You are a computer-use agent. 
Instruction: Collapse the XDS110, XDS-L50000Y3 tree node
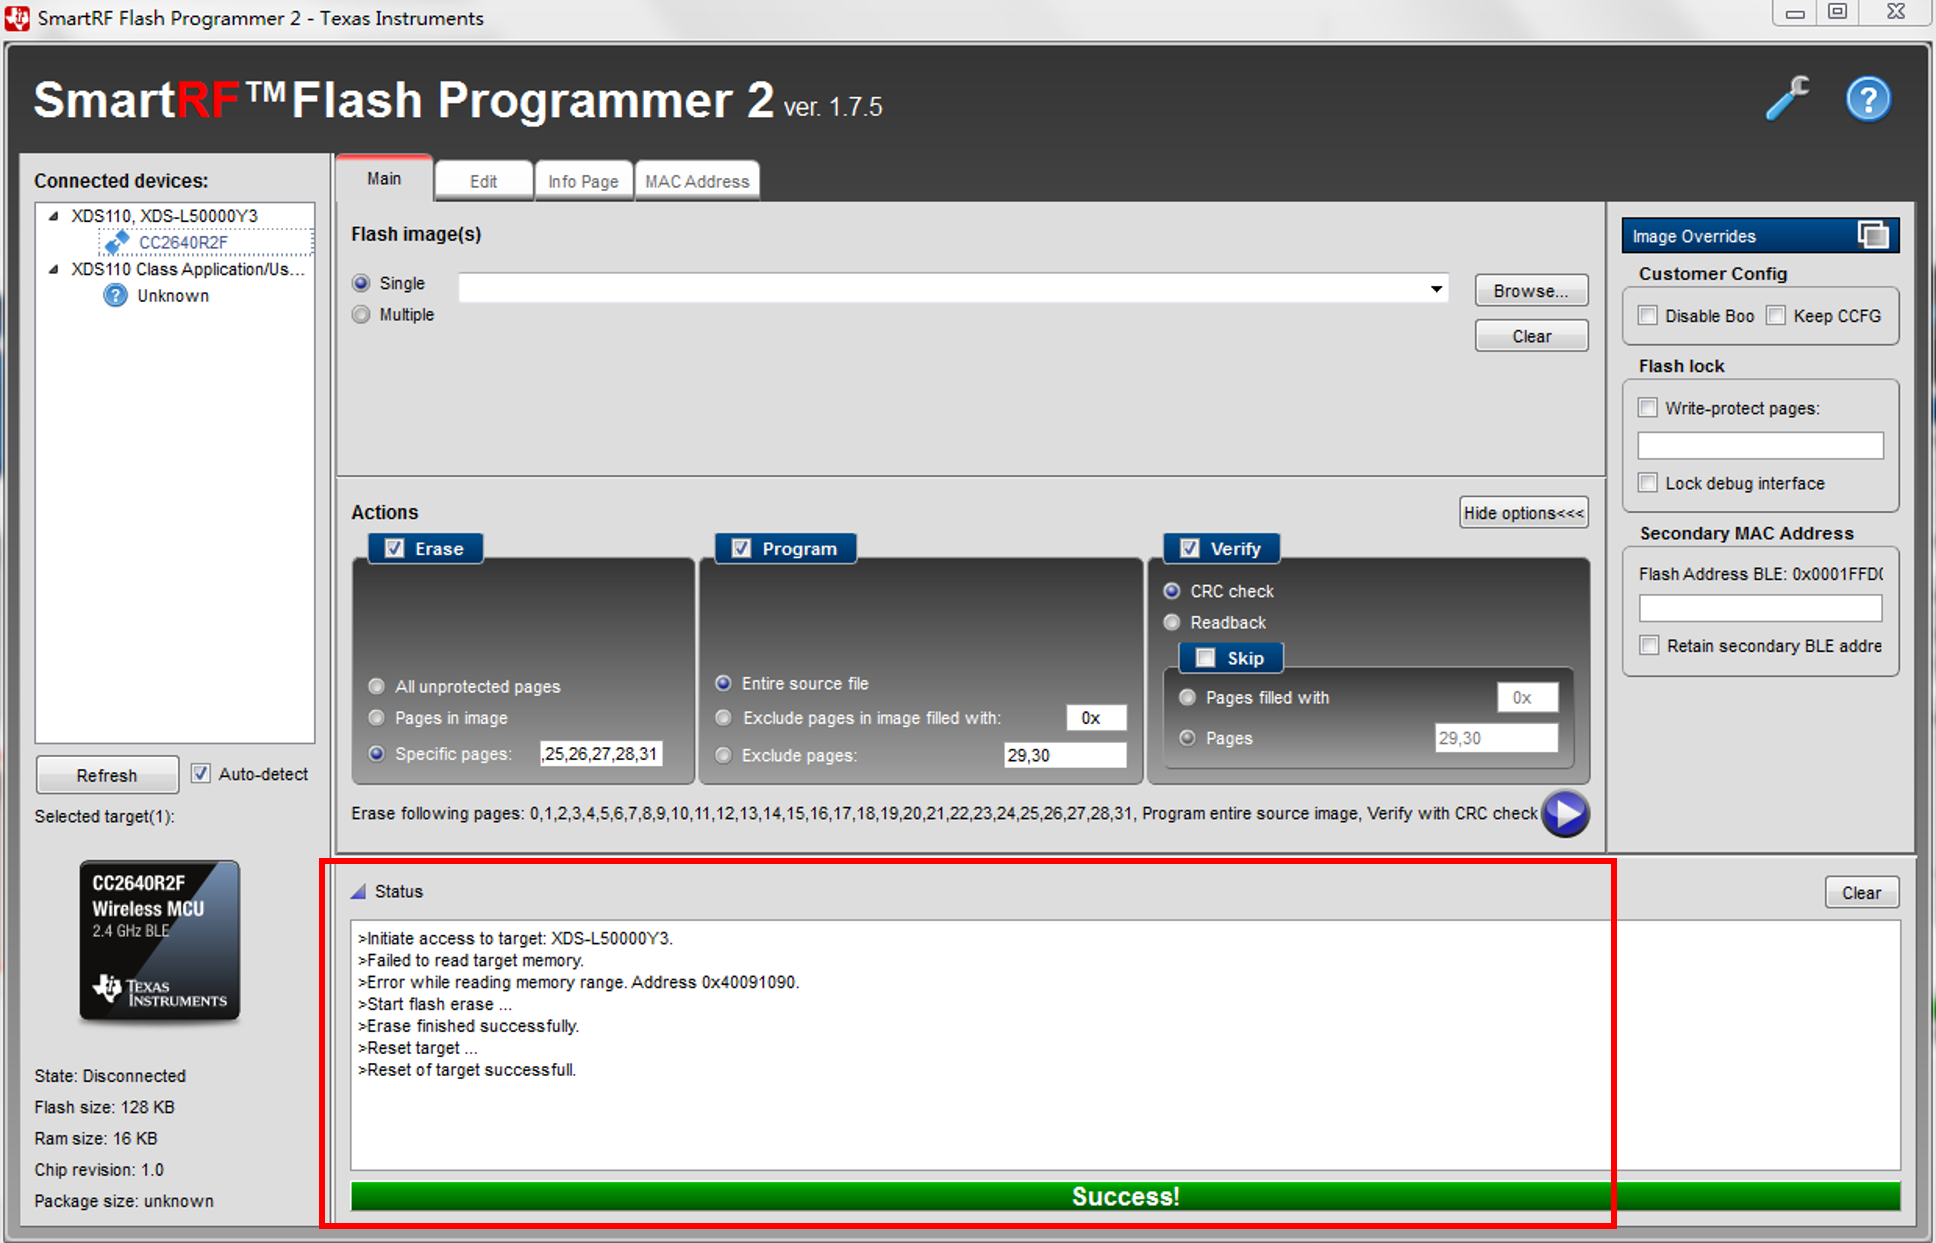pos(54,215)
